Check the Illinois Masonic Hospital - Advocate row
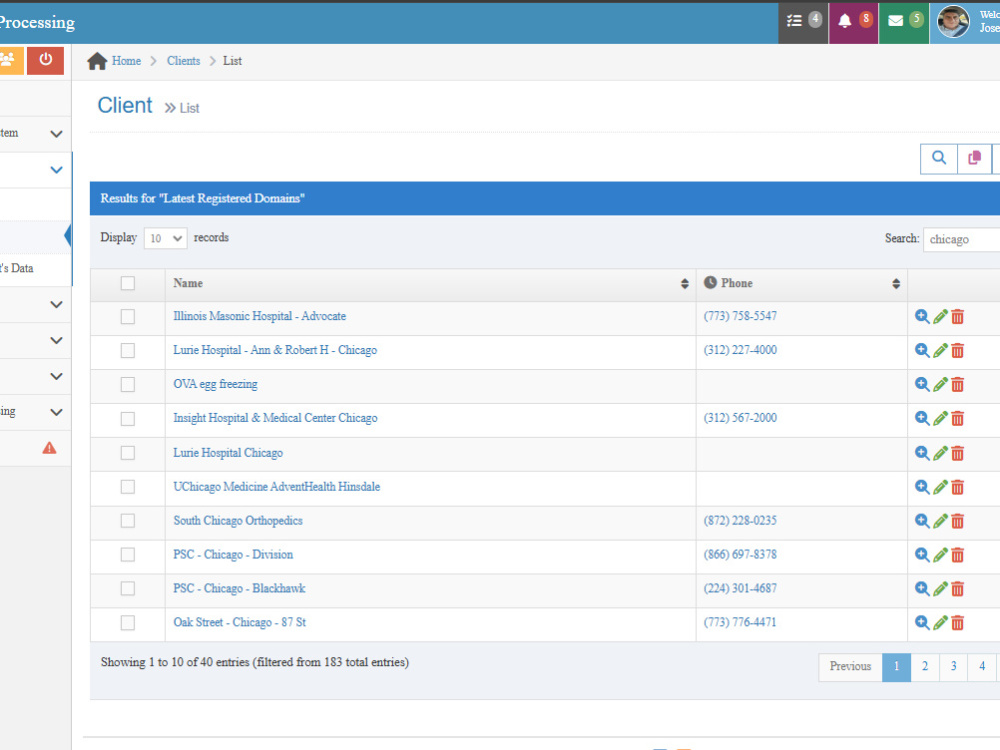The height and width of the screenshot is (750, 1000). pyautogui.click(x=128, y=316)
